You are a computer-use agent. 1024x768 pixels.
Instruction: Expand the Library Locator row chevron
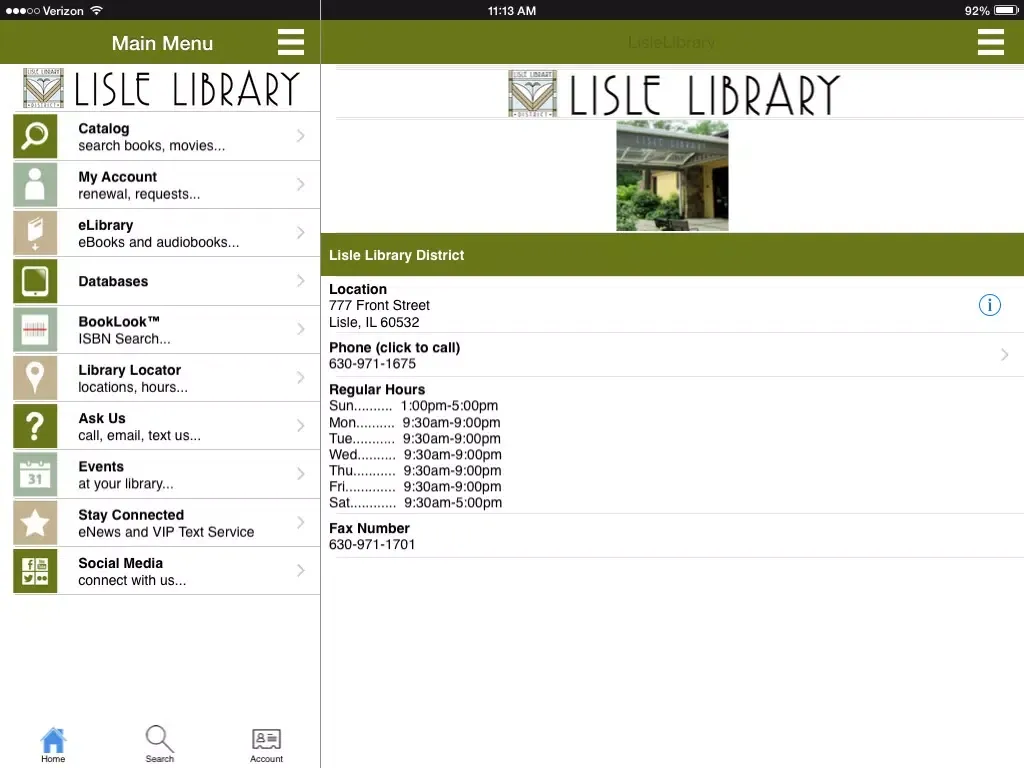click(x=300, y=377)
